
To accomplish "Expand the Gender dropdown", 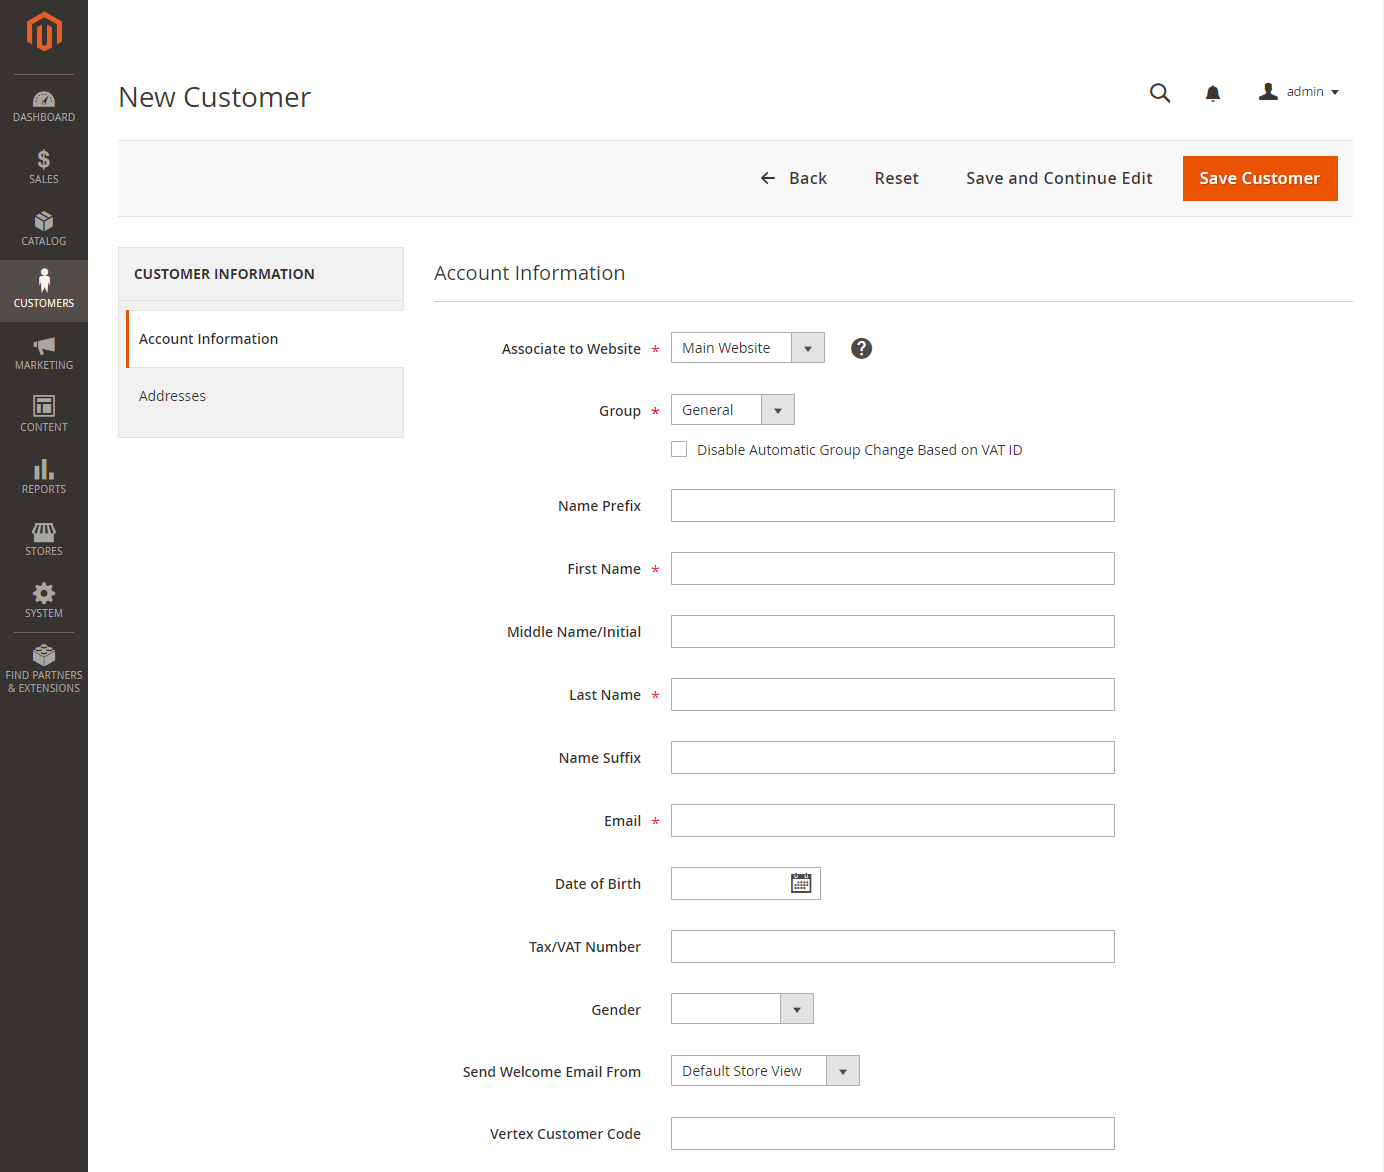I will pyautogui.click(x=742, y=1008).
